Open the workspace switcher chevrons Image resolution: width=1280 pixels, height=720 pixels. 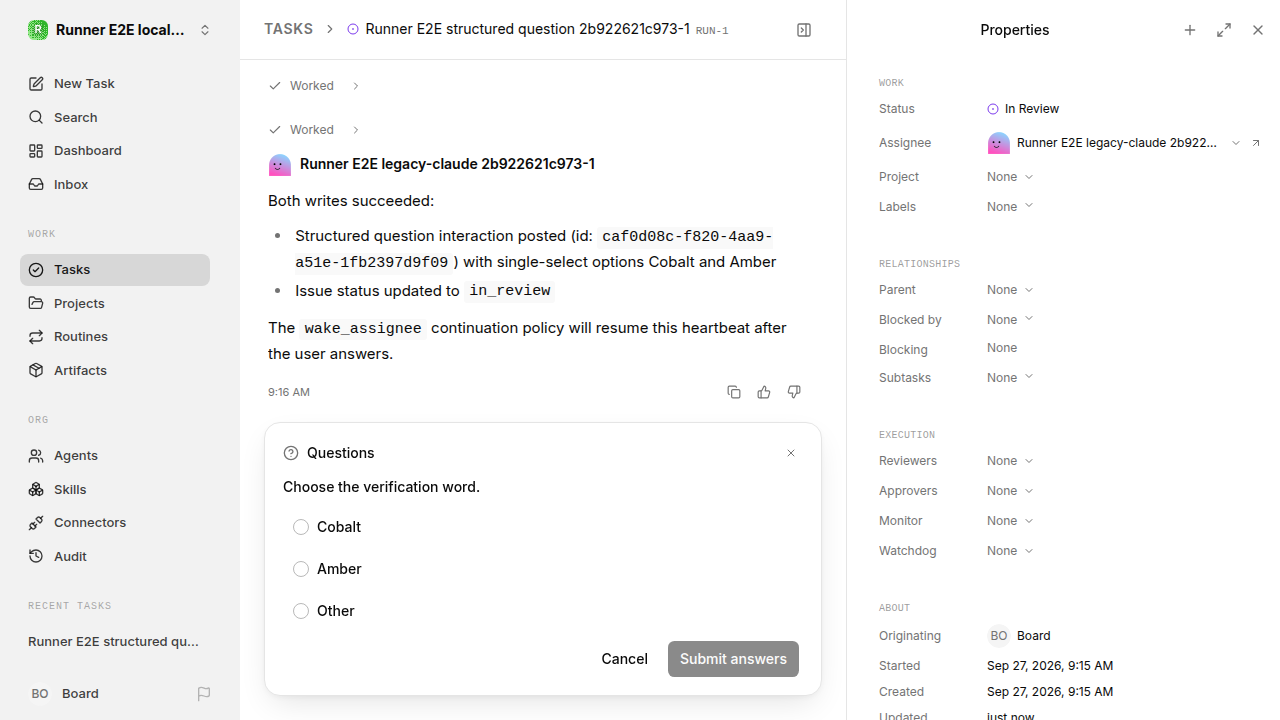tap(205, 30)
